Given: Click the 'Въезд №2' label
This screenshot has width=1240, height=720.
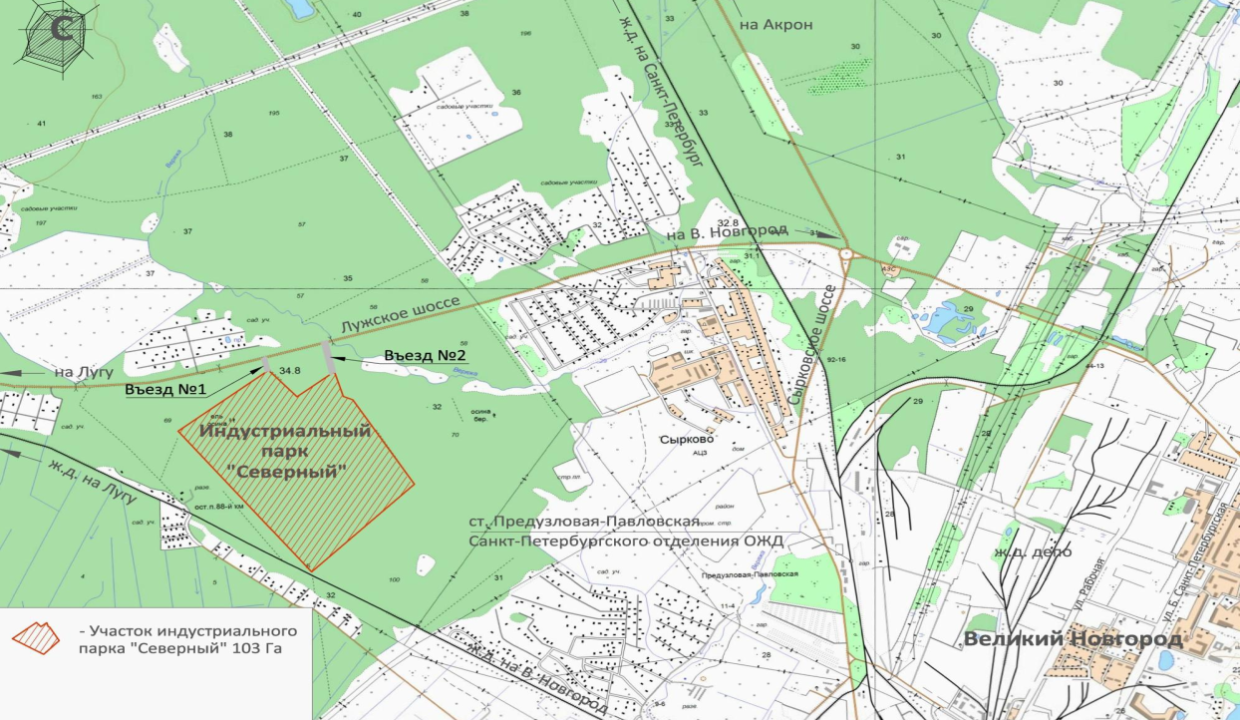Looking at the screenshot, I should (425, 355).
